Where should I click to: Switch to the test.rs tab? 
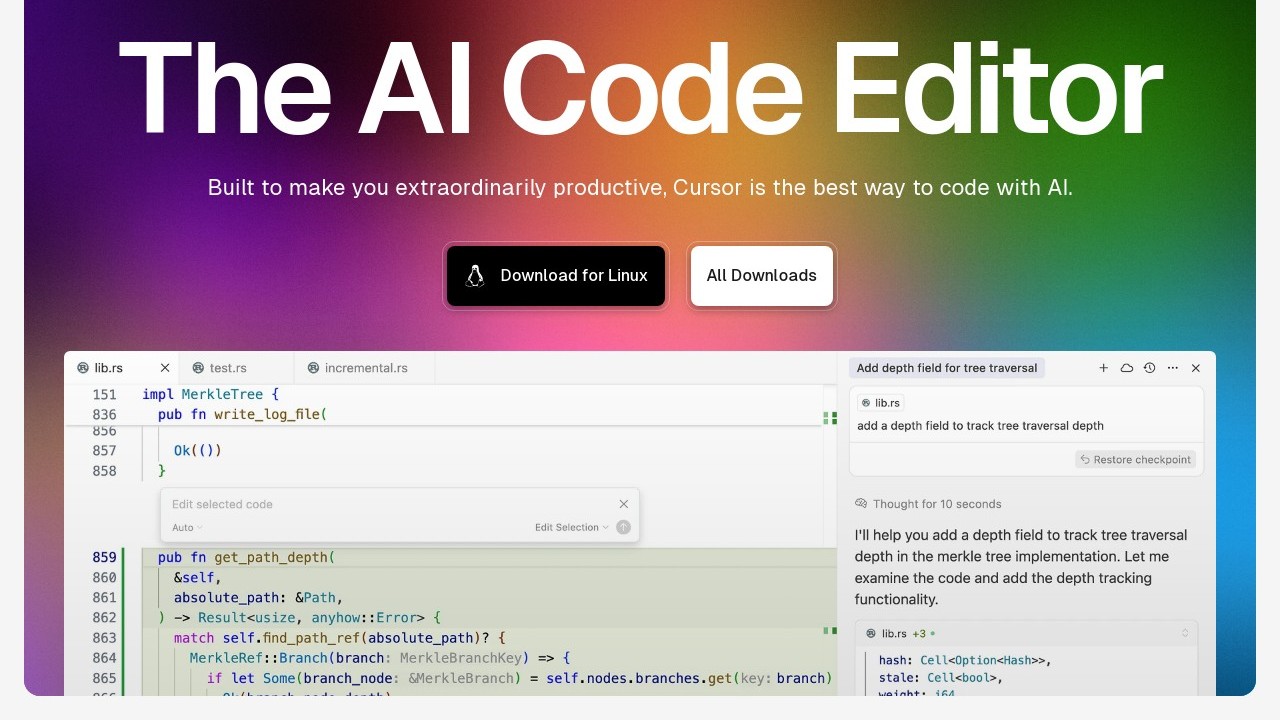pos(227,368)
